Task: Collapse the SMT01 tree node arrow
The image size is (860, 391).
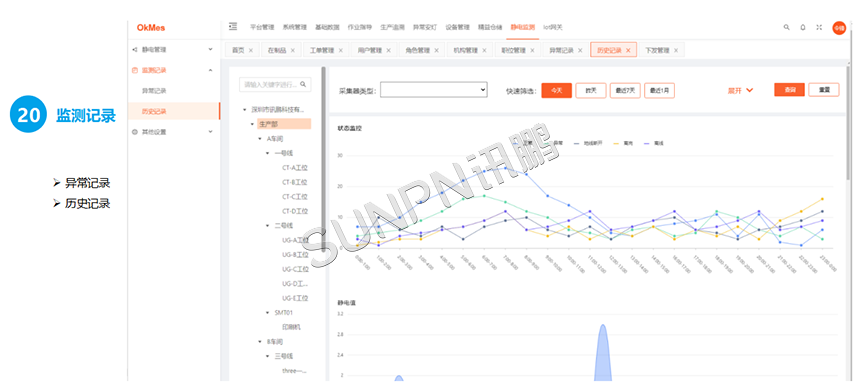Action: click(268, 313)
